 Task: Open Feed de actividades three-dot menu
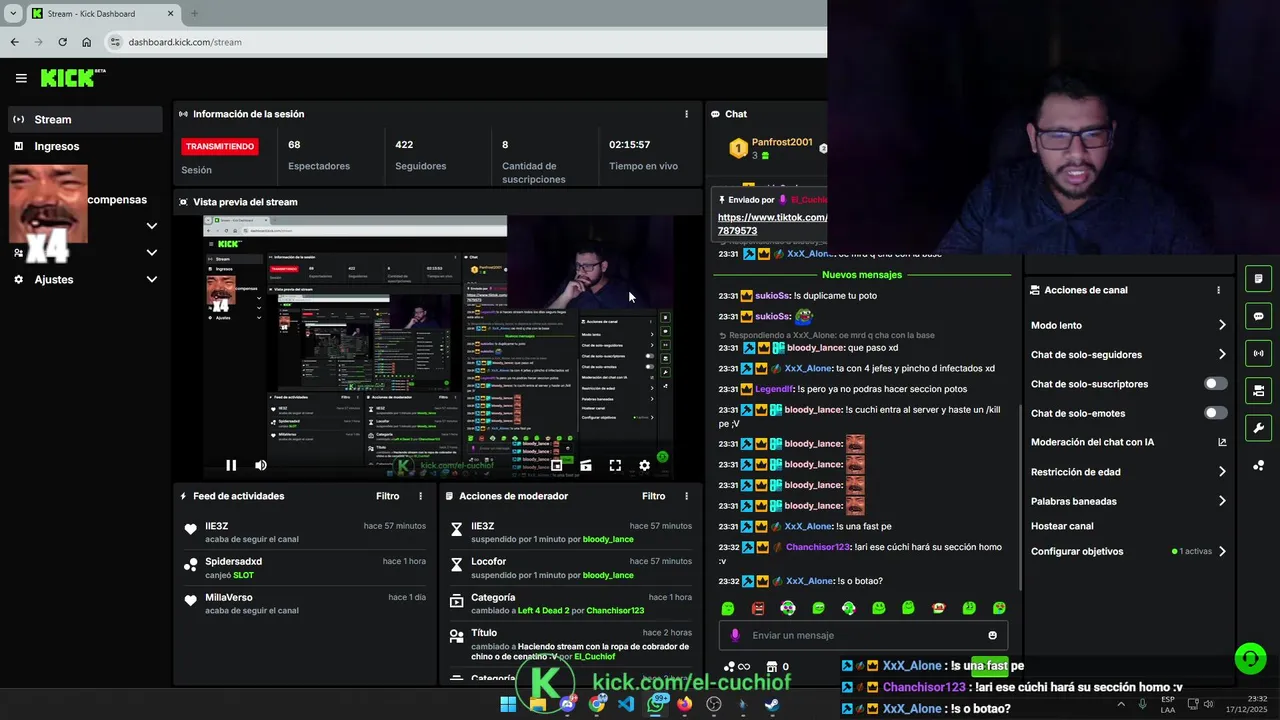coord(420,496)
